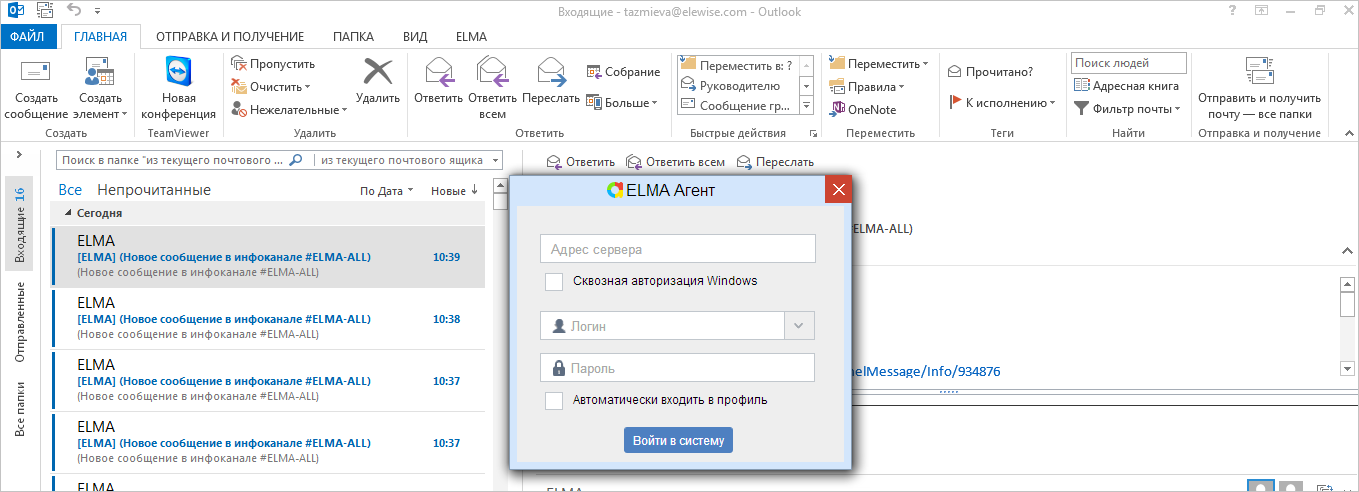The image size is (1359, 492).
Task: Open the Больше (More) respond dropdown
Action: pyautogui.click(x=622, y=103)
